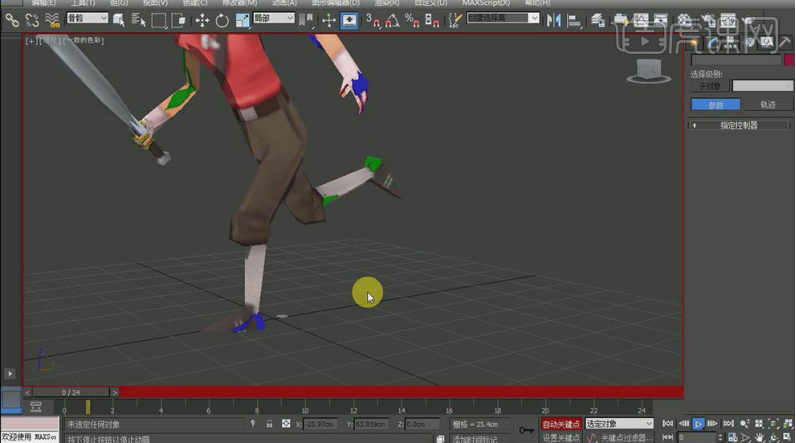Click frame 12 on the track bar
Viewport: 796px width, 443px height.
[x=353, y=408]
